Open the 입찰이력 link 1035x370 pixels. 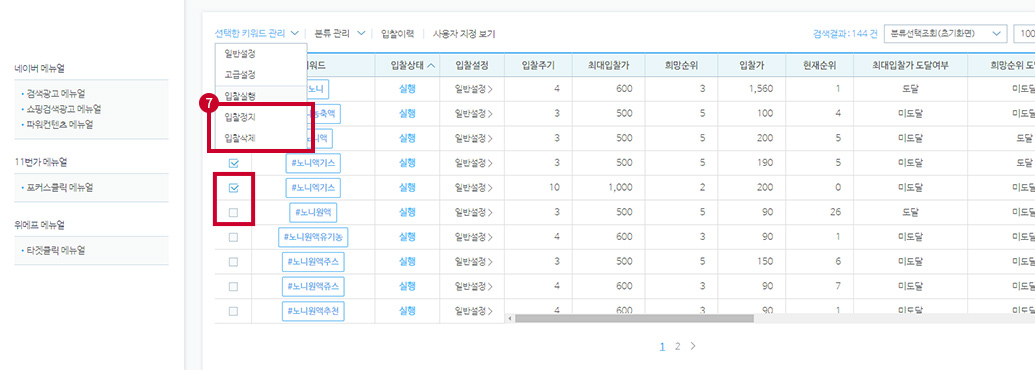[398, 33]
